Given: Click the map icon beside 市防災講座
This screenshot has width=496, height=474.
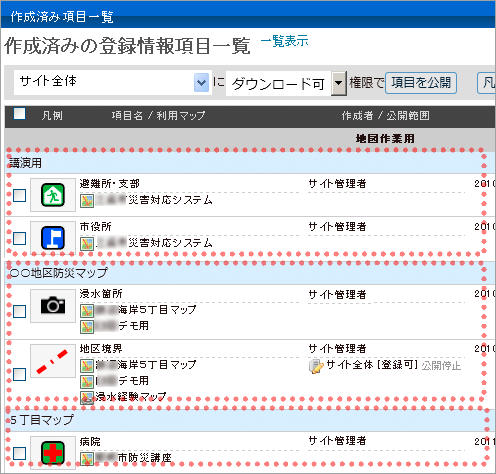Looking at the screenshot, I should pyautogui.click(x=87, y=459).
